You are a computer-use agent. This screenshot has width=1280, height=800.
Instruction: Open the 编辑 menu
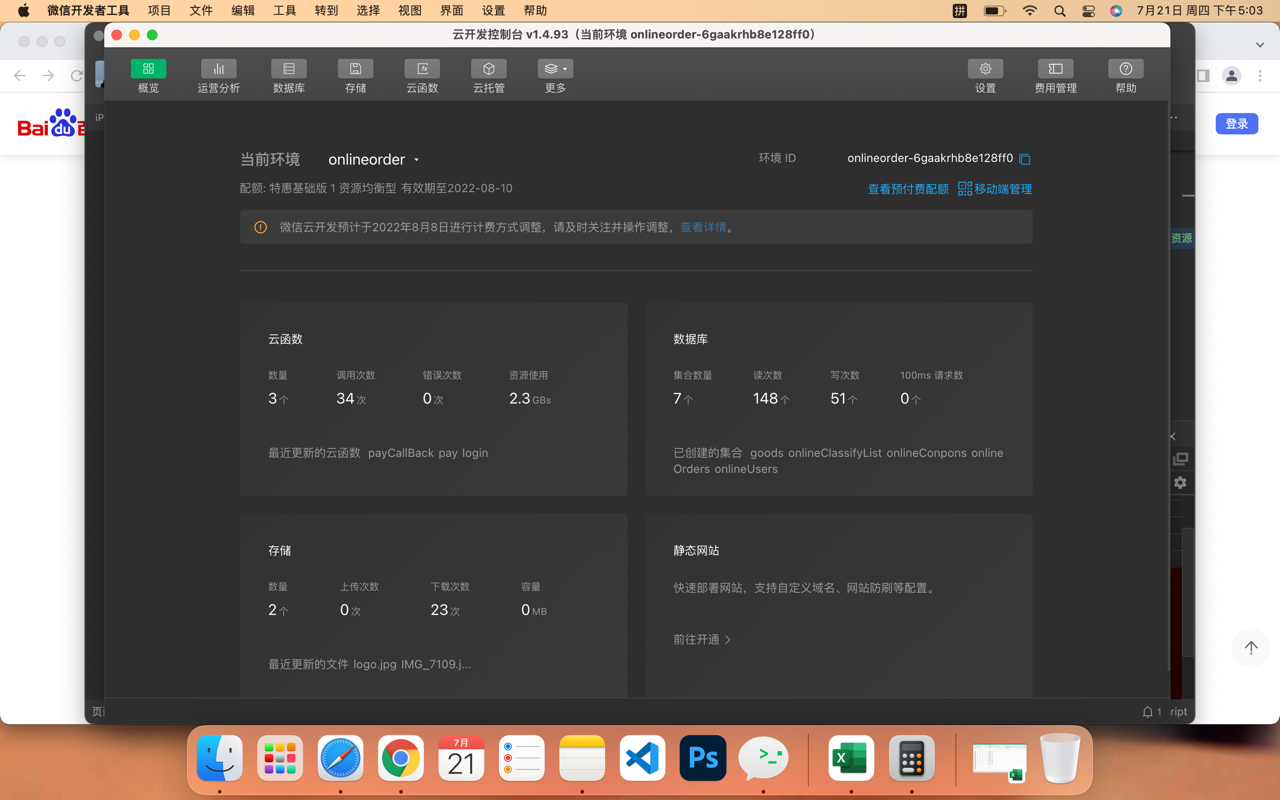pos(243,11)
